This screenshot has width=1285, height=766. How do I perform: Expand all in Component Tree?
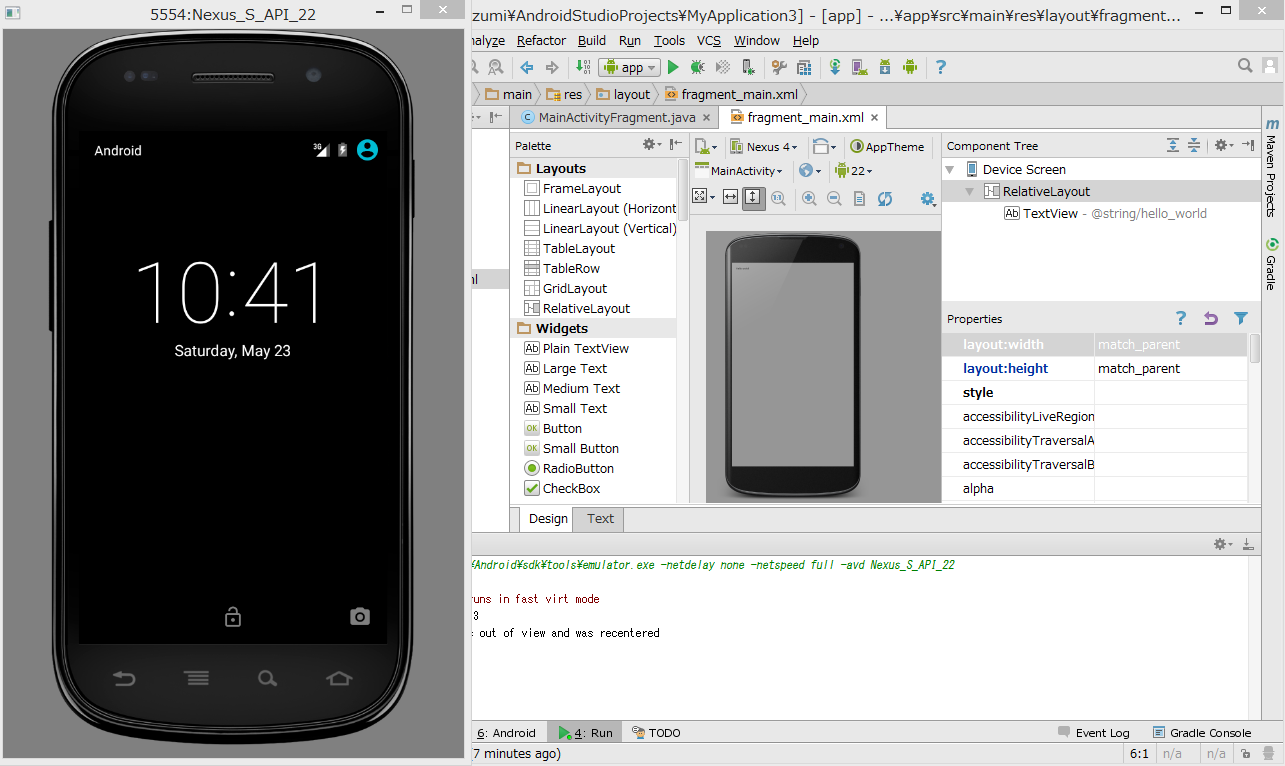click(1173, 146)
